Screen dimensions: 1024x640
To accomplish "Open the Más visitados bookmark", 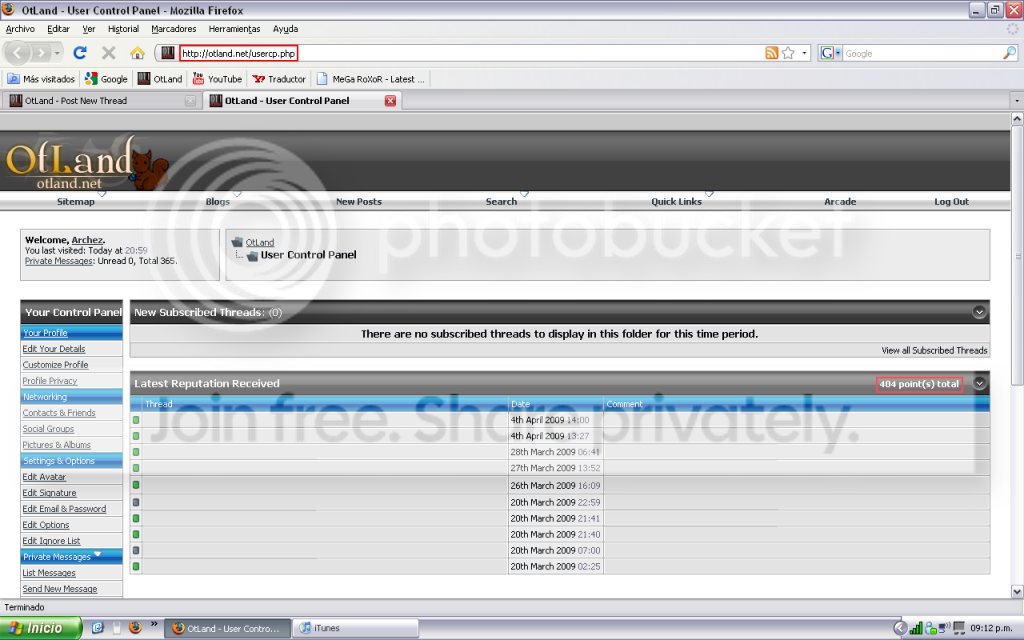I will 41,79.
